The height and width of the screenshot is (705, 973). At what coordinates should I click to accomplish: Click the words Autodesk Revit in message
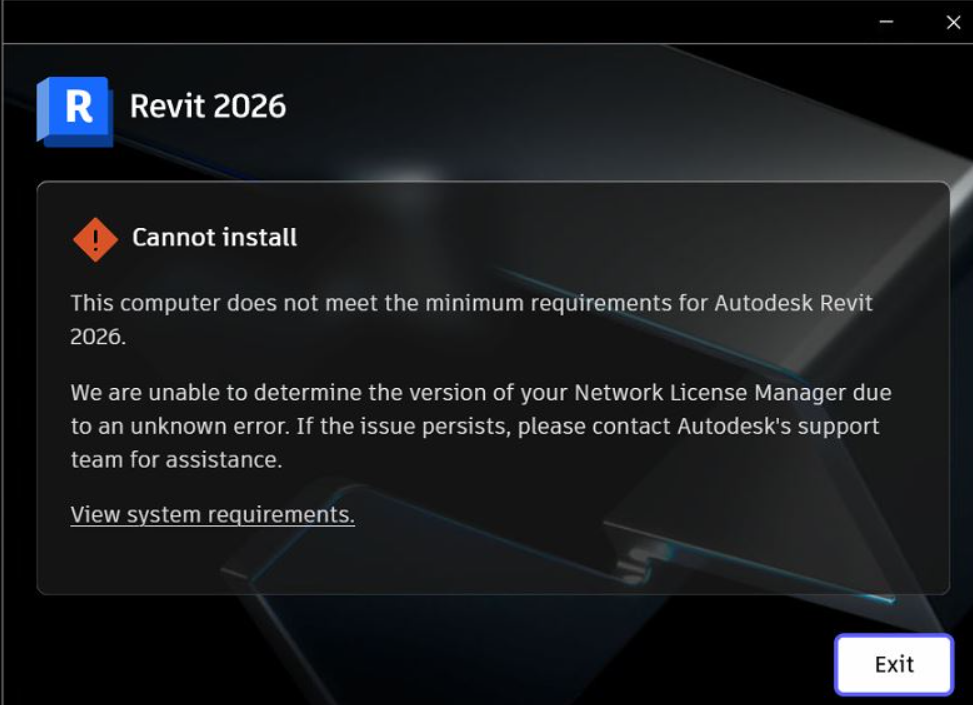(x=794, y=303)
